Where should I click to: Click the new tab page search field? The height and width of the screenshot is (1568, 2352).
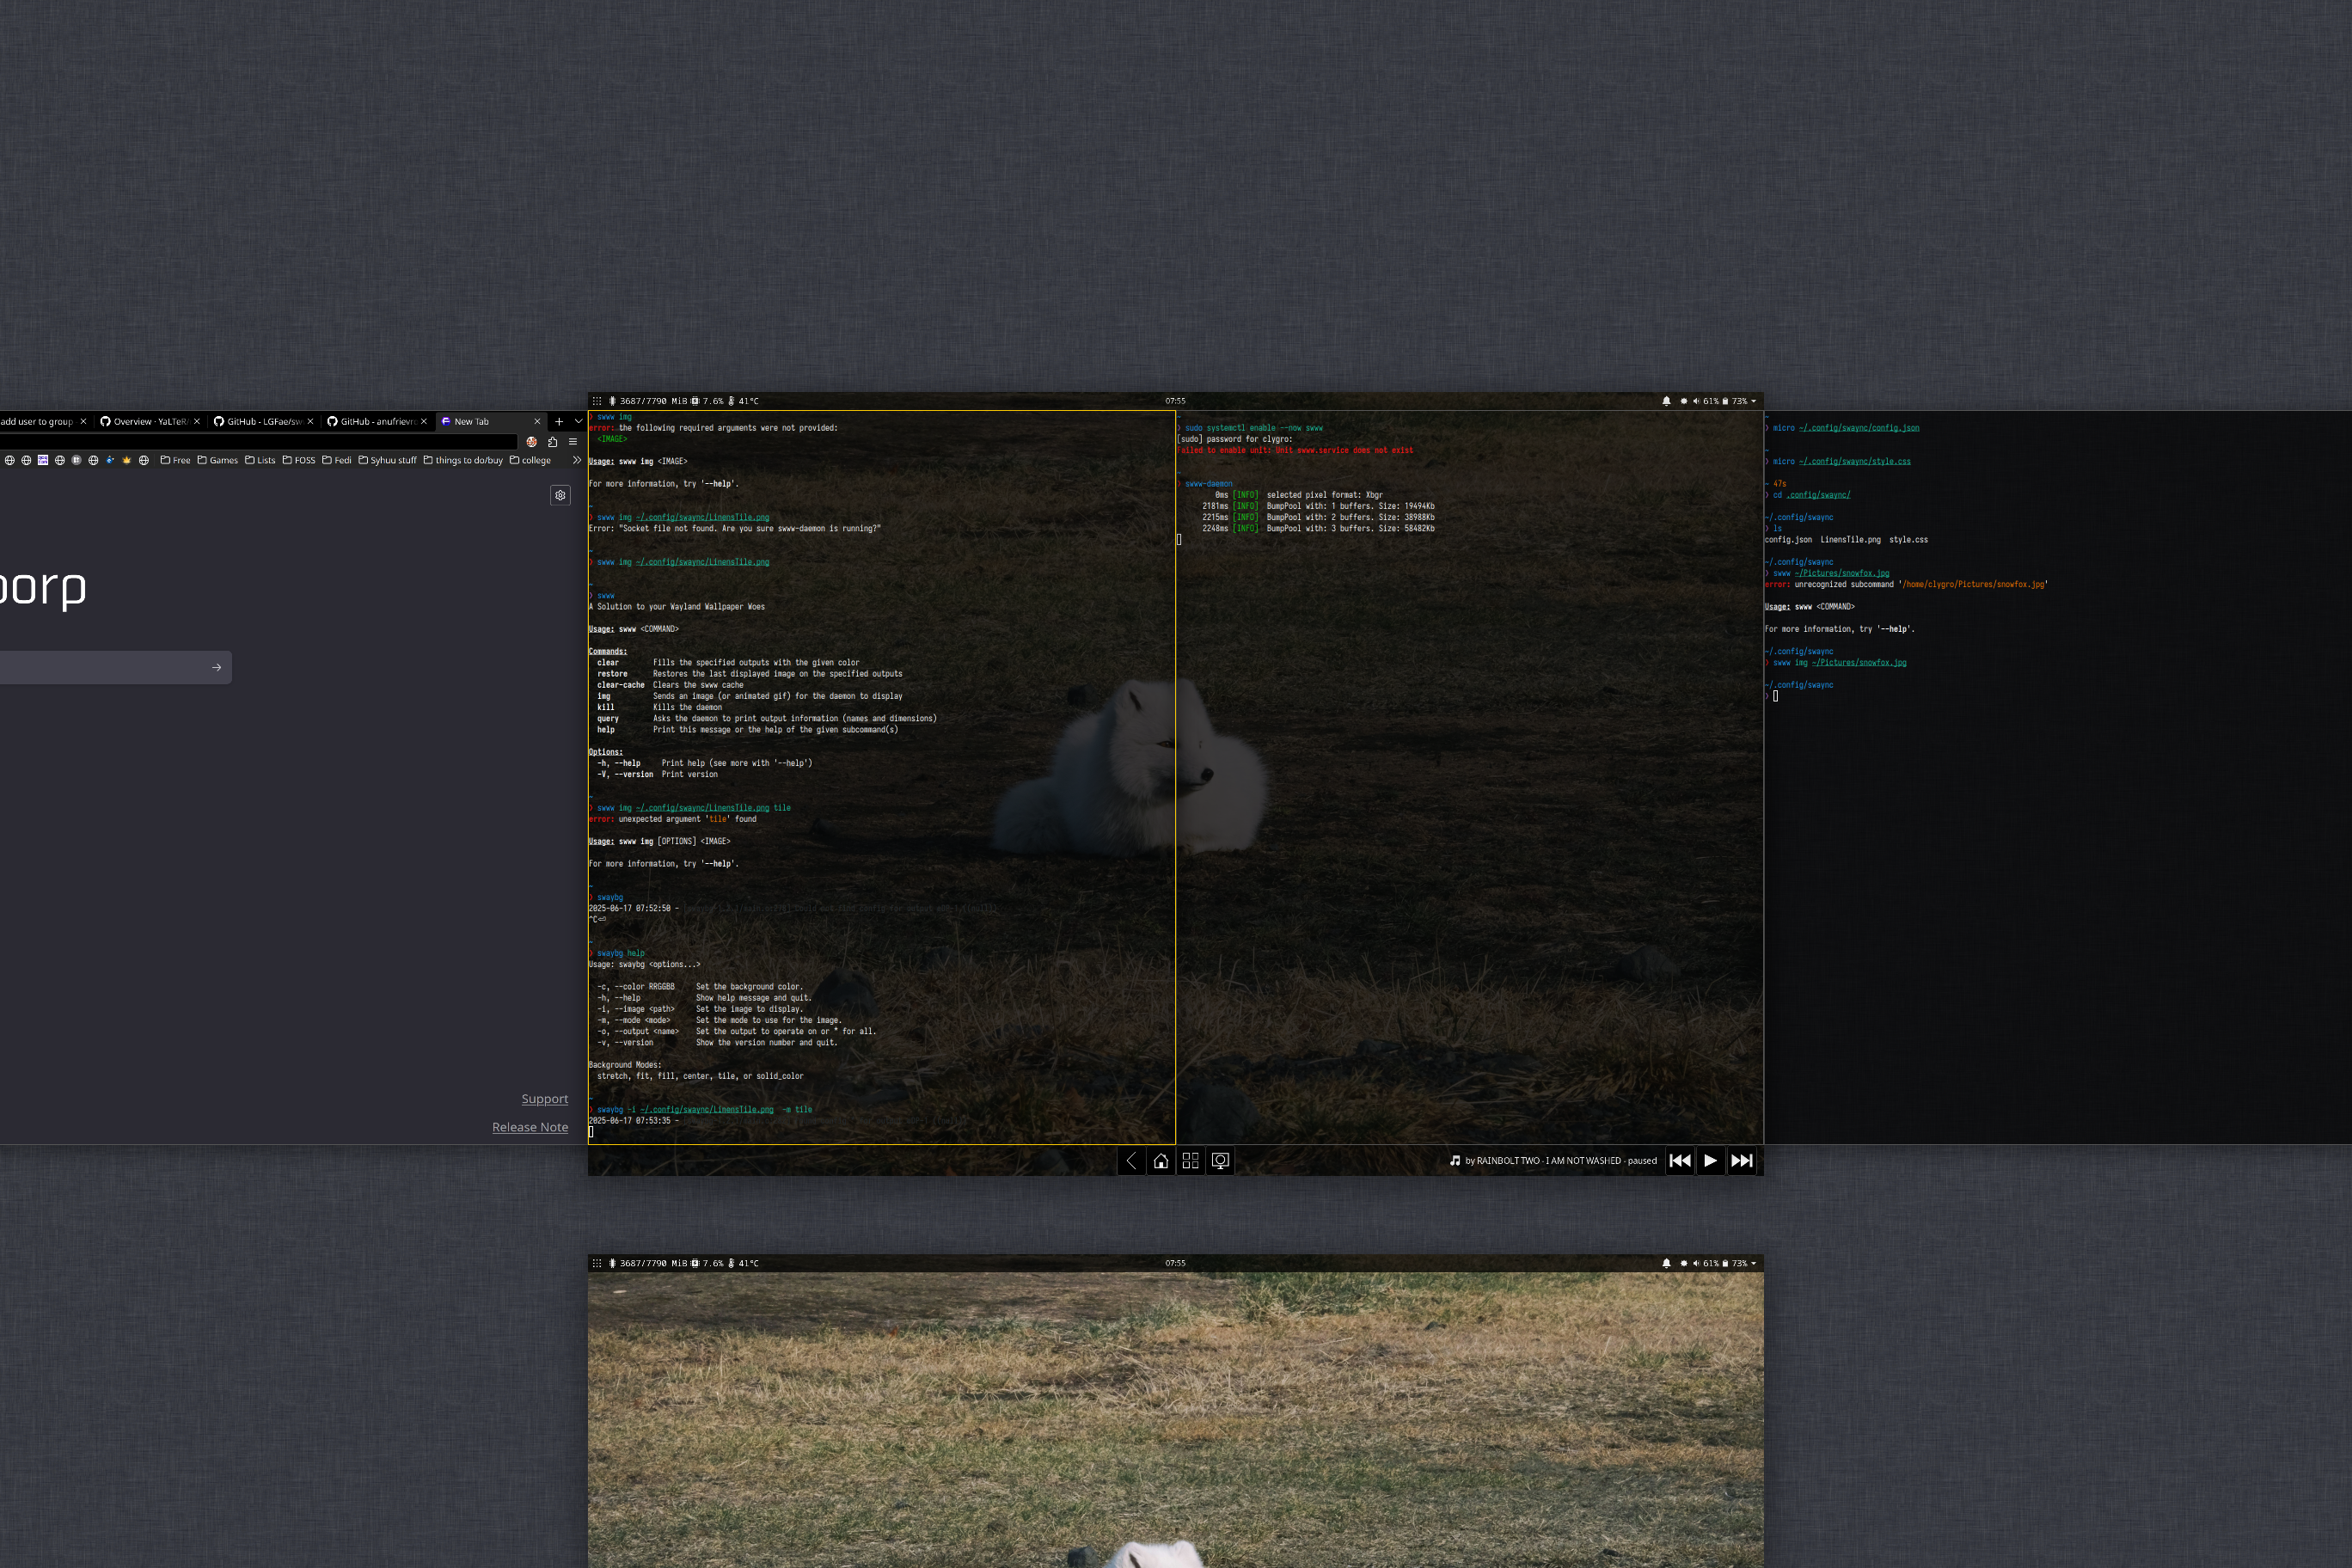coord(100,667)
